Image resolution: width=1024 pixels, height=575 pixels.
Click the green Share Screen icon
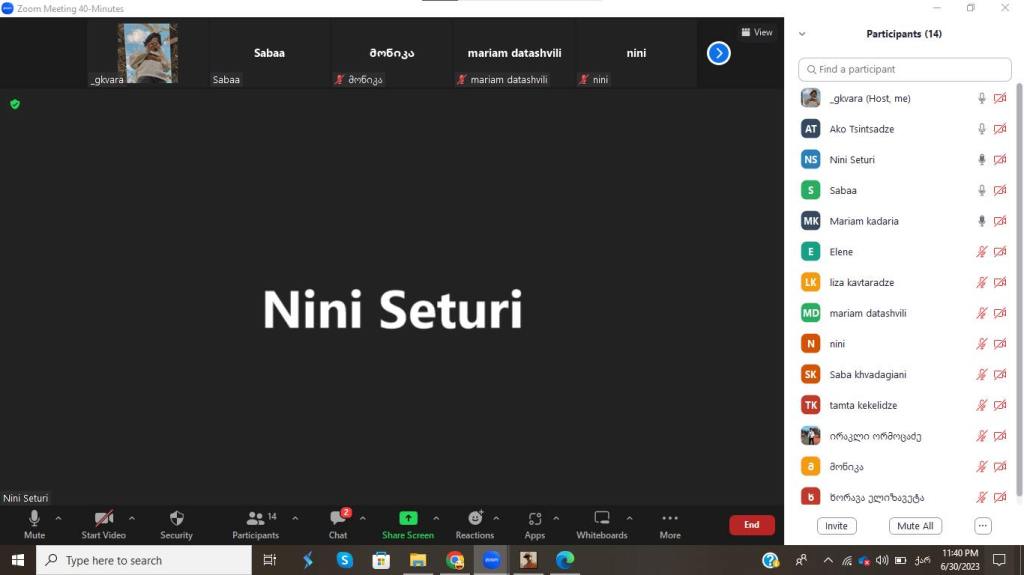tap(408, 518)
